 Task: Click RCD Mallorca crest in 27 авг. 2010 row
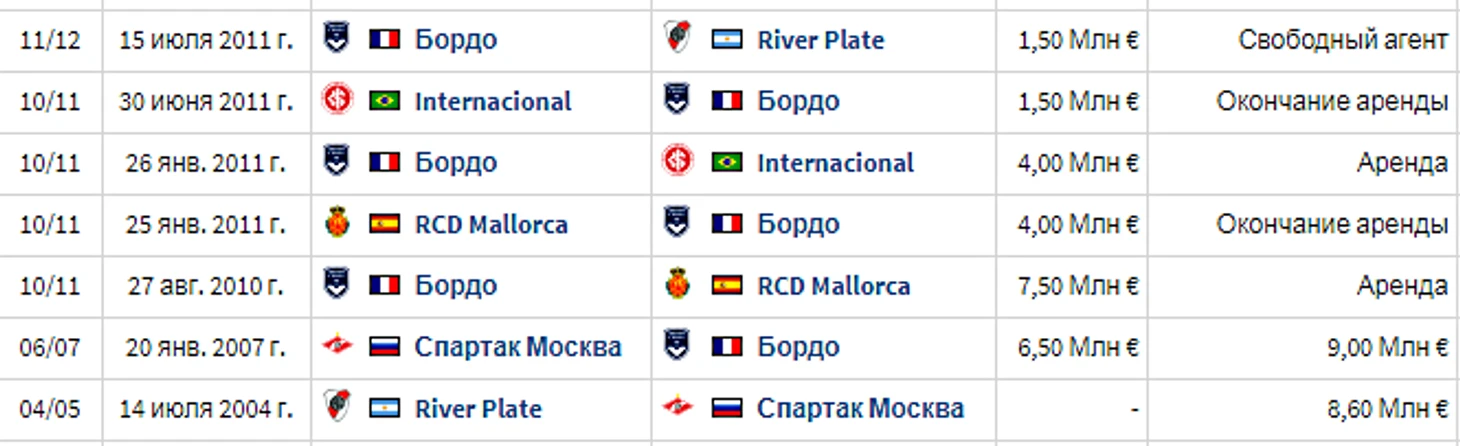tap(677, 285)
